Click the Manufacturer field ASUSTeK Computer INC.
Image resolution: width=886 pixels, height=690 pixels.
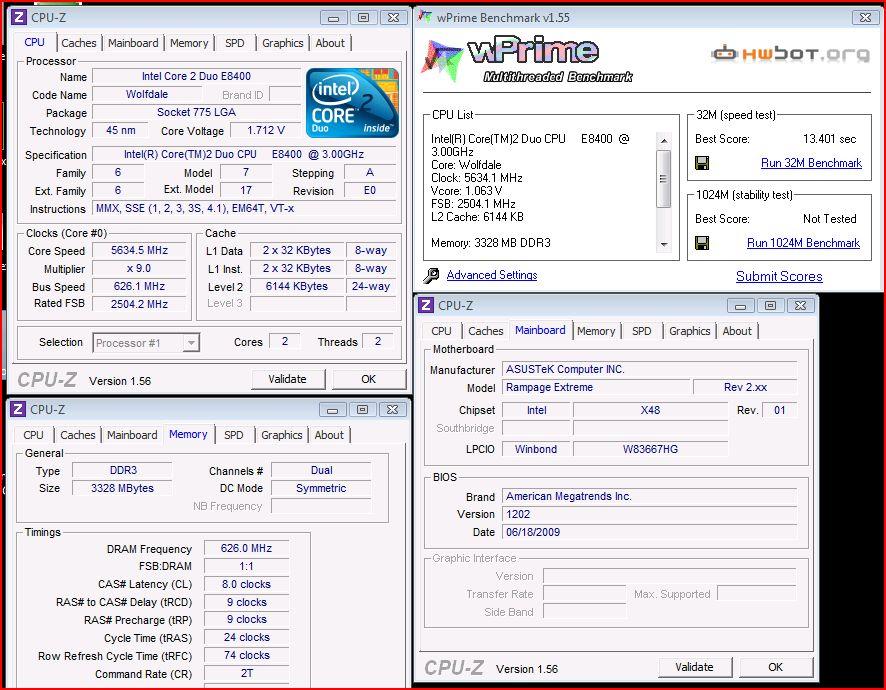[650, 370]
